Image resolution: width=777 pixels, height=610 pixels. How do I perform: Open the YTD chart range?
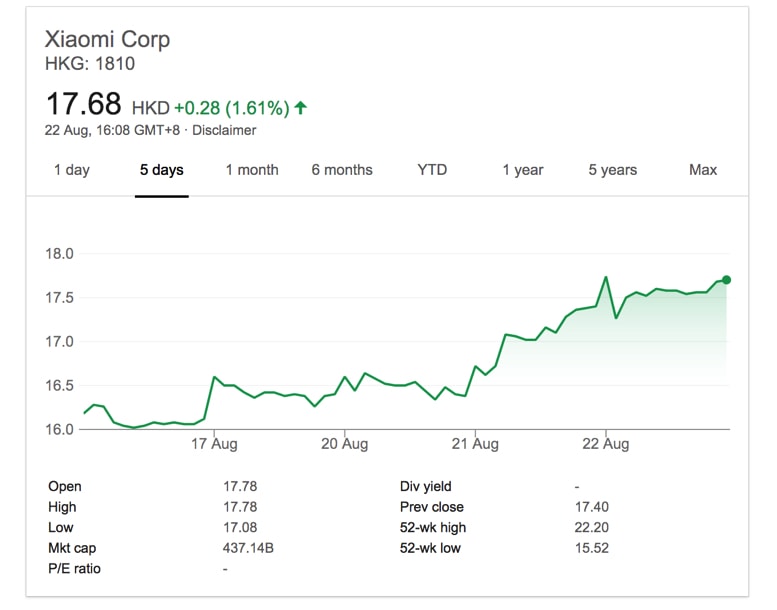click(x=432, y=170)
